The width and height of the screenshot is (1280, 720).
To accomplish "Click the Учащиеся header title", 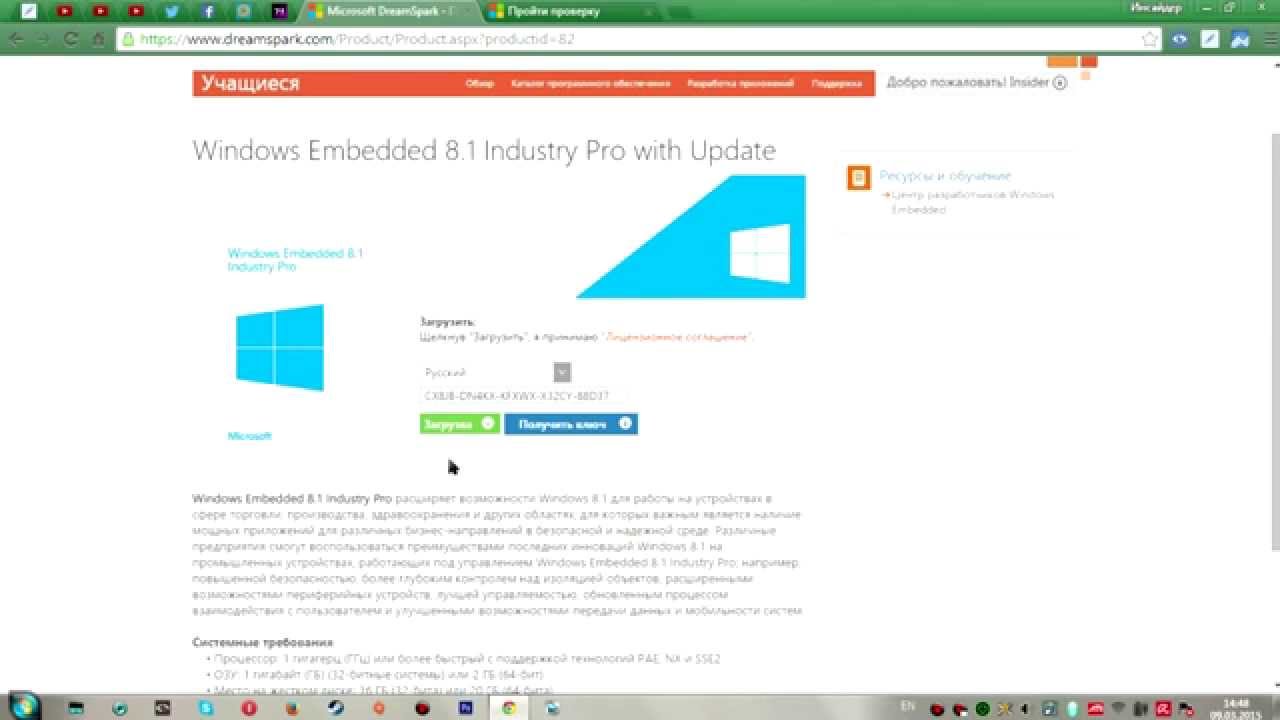I will (x=250, y=83).
